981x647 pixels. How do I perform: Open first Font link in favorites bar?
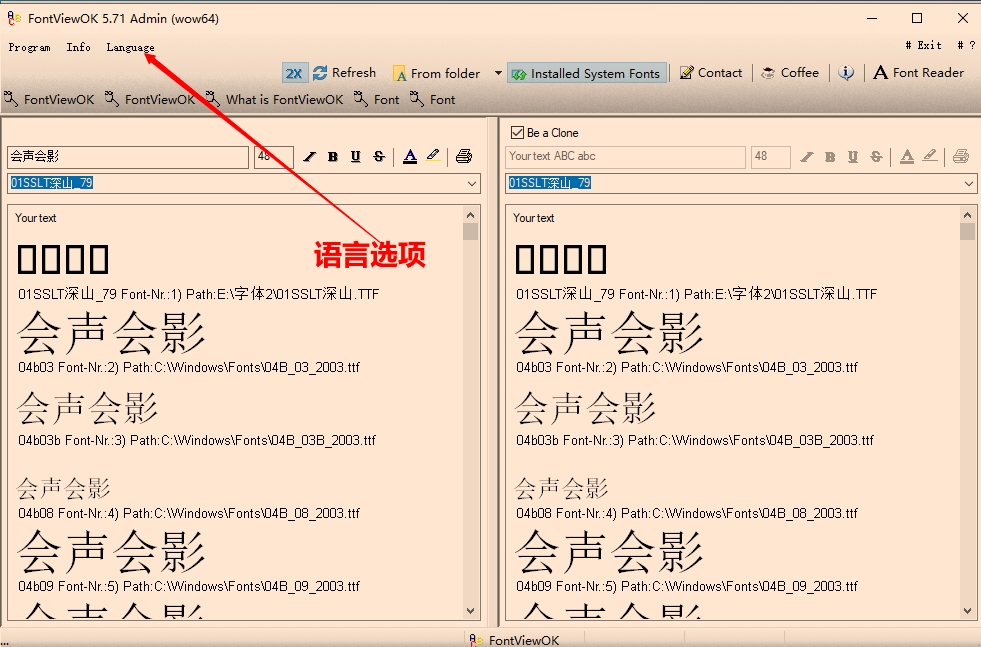tap(377, 99)
